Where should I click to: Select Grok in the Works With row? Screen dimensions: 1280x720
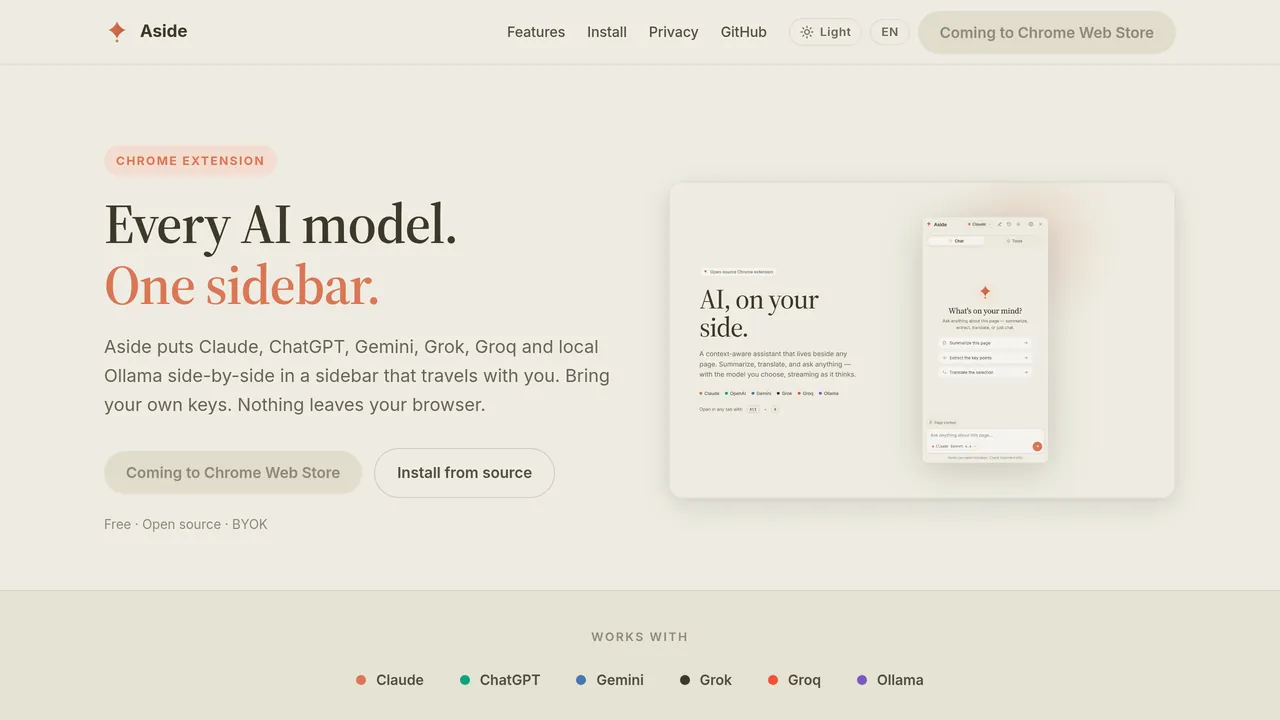click(x=706, y=680)
